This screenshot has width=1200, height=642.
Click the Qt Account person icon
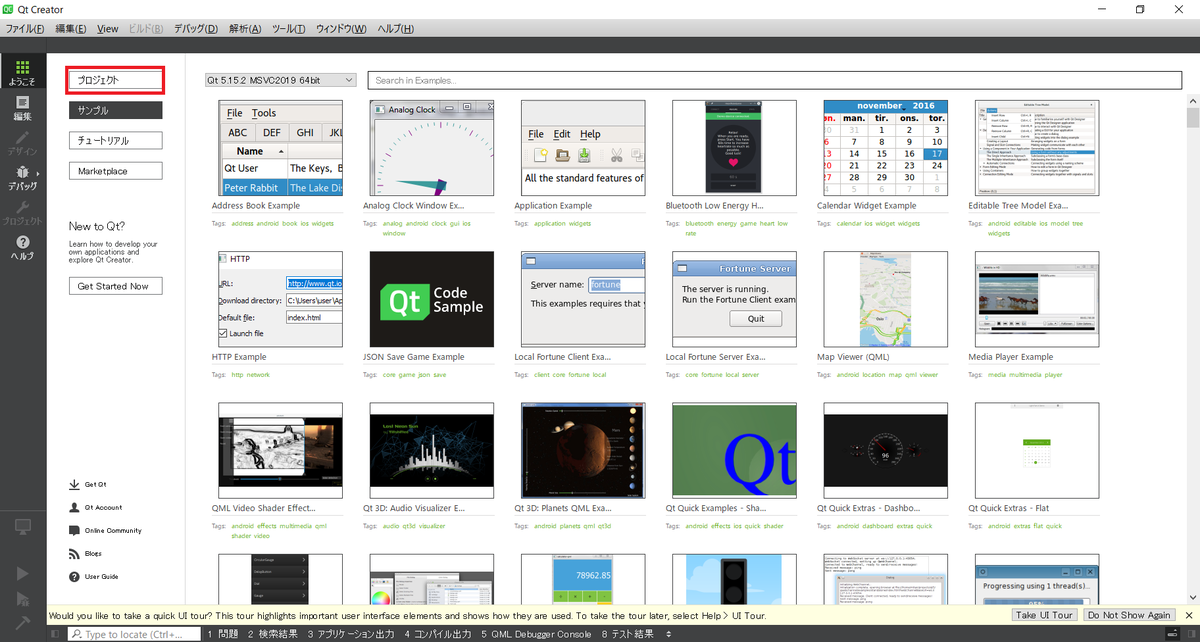click(74, 507)
